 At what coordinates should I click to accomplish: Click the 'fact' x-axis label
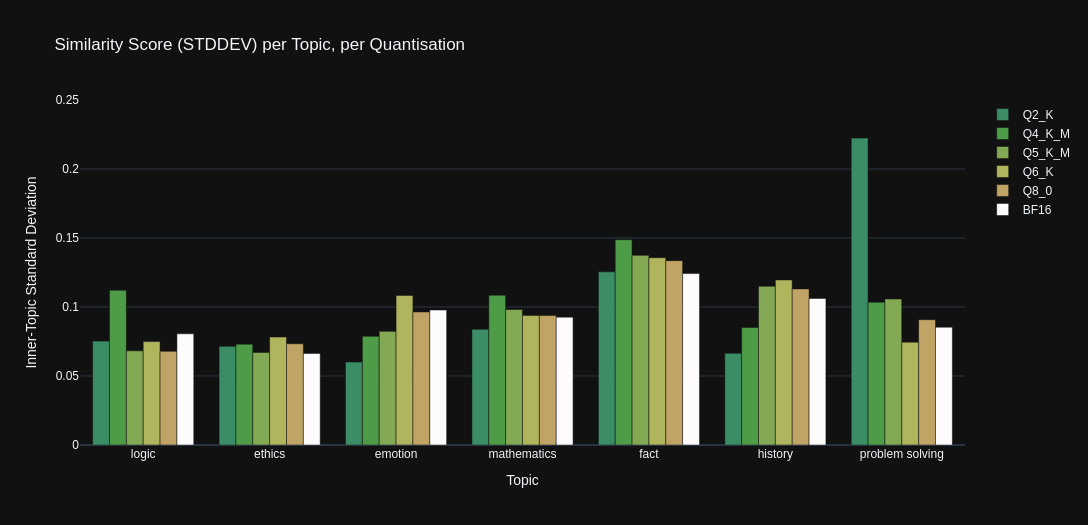click(649, 454)
